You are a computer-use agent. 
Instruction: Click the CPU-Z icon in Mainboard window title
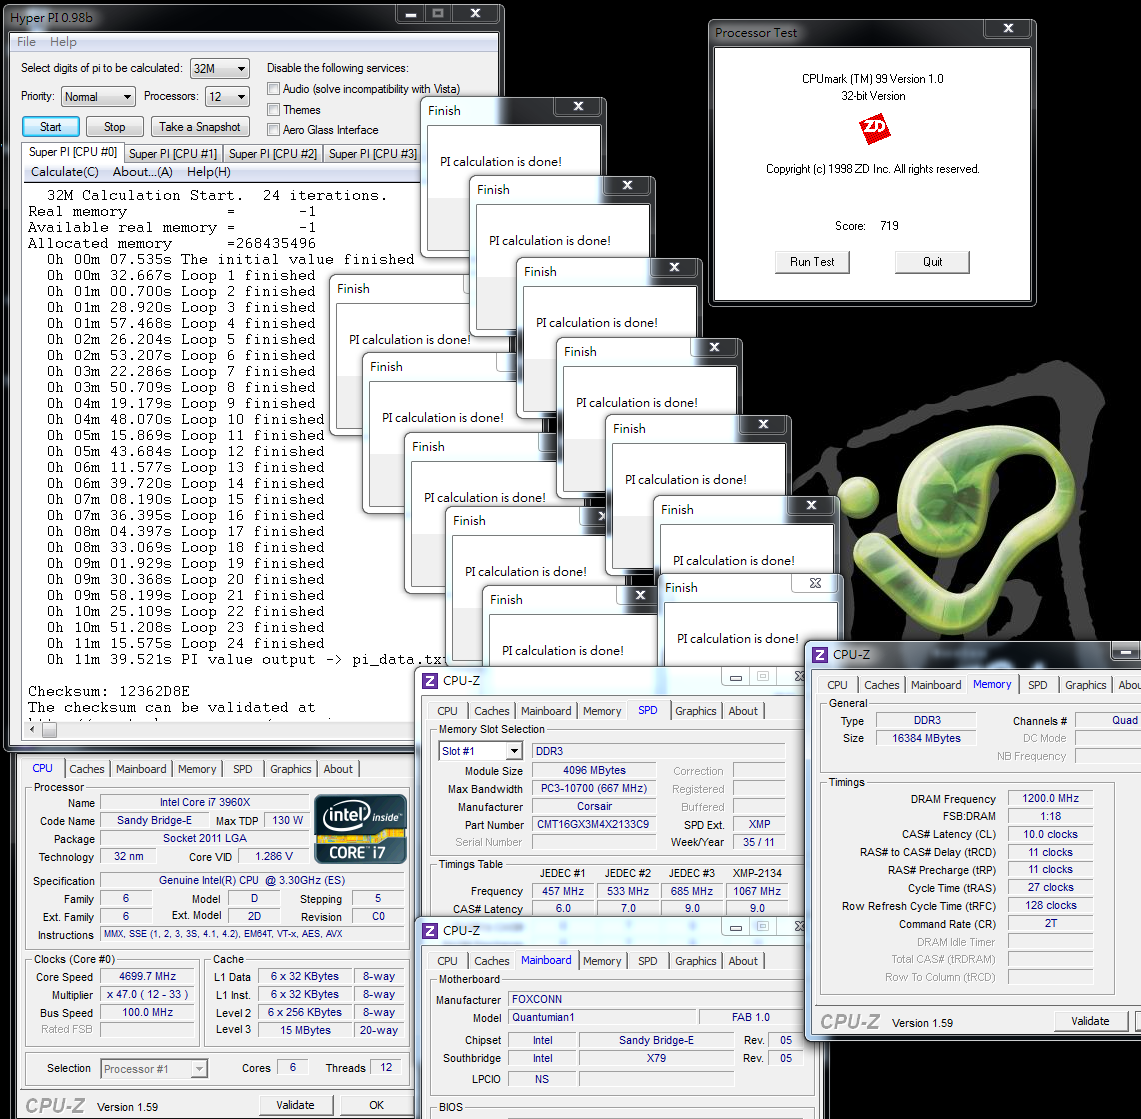430,931
